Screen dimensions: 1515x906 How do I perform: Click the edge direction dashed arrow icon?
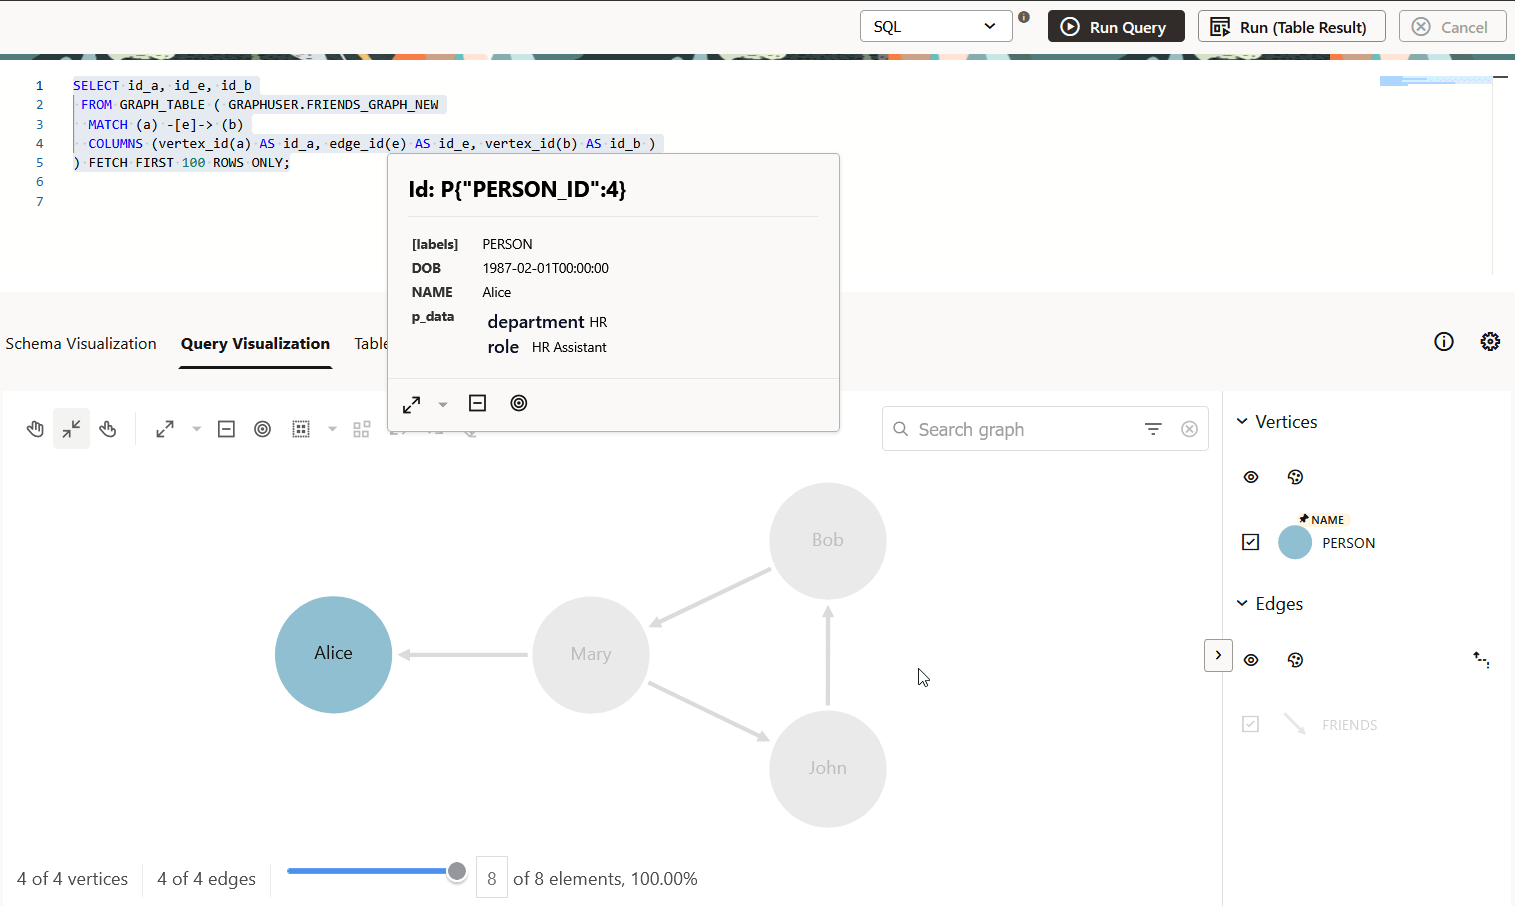pos(1481,660)
